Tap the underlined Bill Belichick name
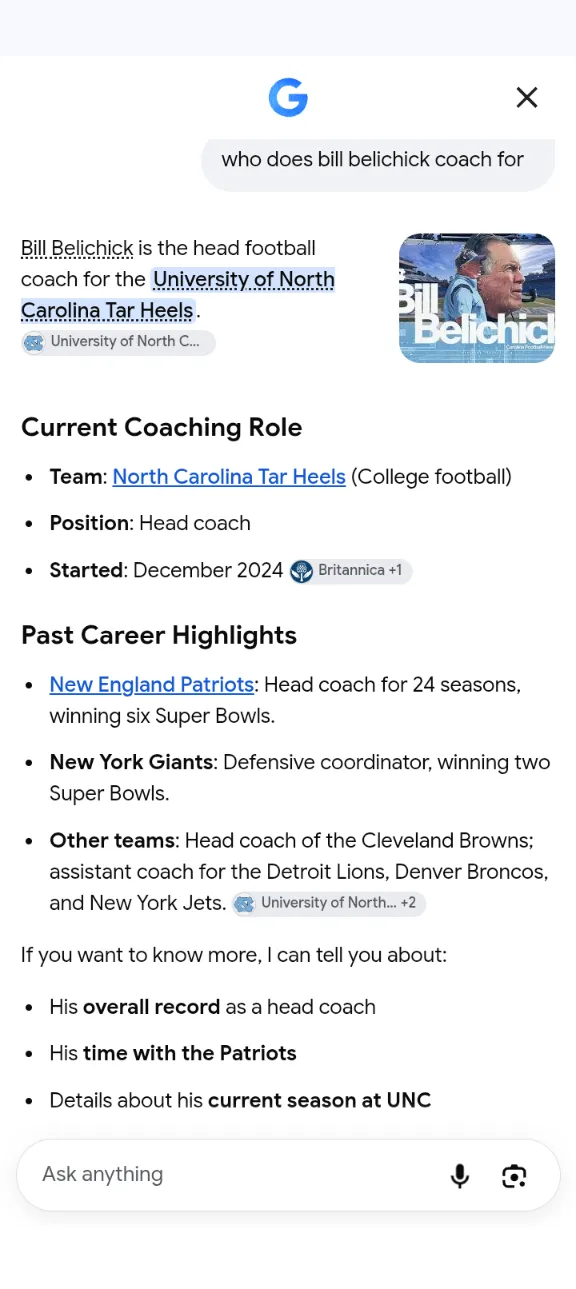The width and height of the screenshot is (576, 1289). (x=77, y=248)
